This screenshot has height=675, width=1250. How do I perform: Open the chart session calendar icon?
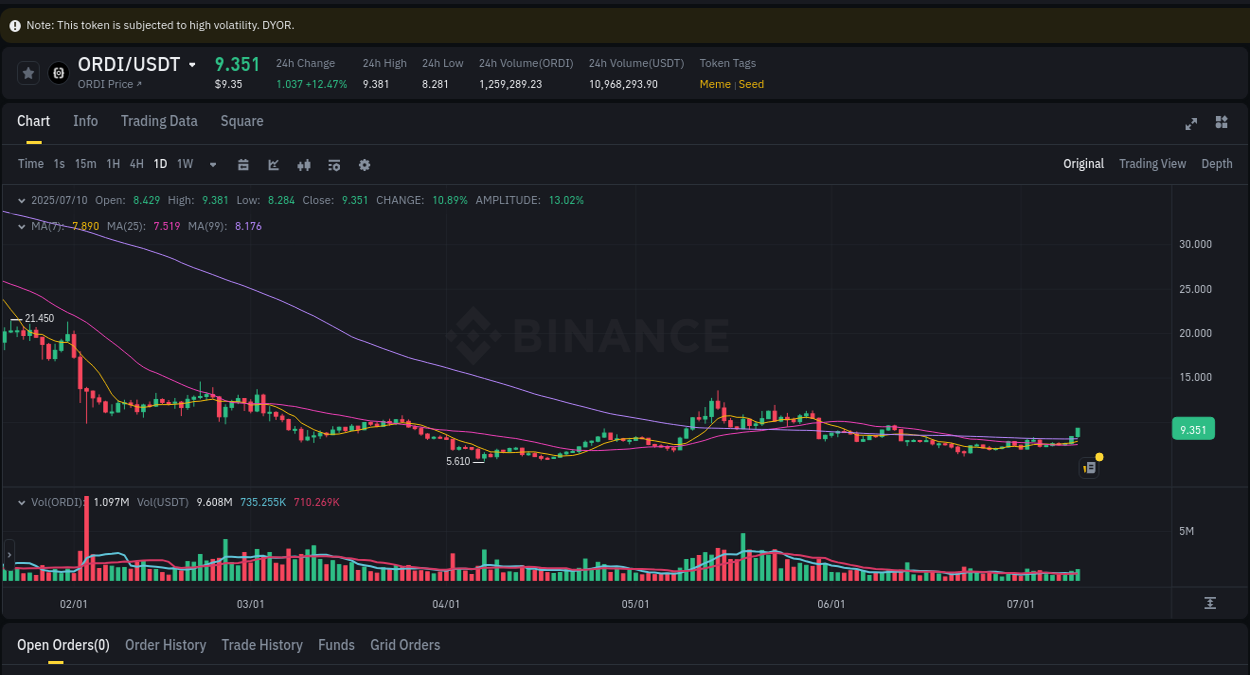[243, 164]
